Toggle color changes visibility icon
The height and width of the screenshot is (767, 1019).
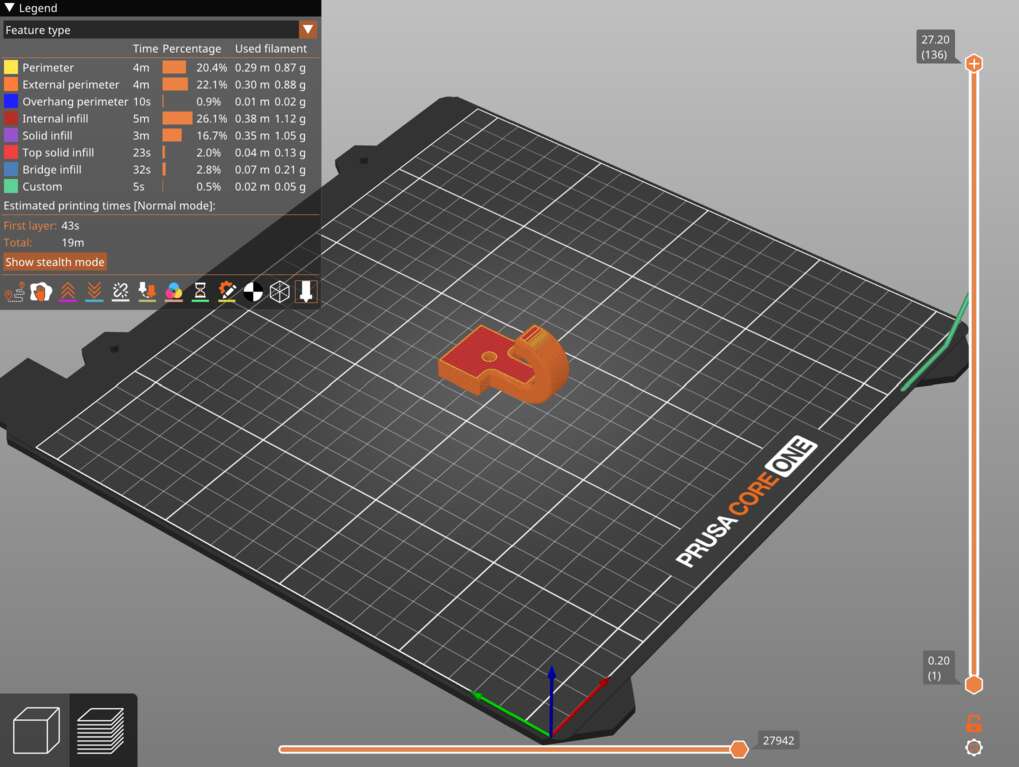[174, 292]
